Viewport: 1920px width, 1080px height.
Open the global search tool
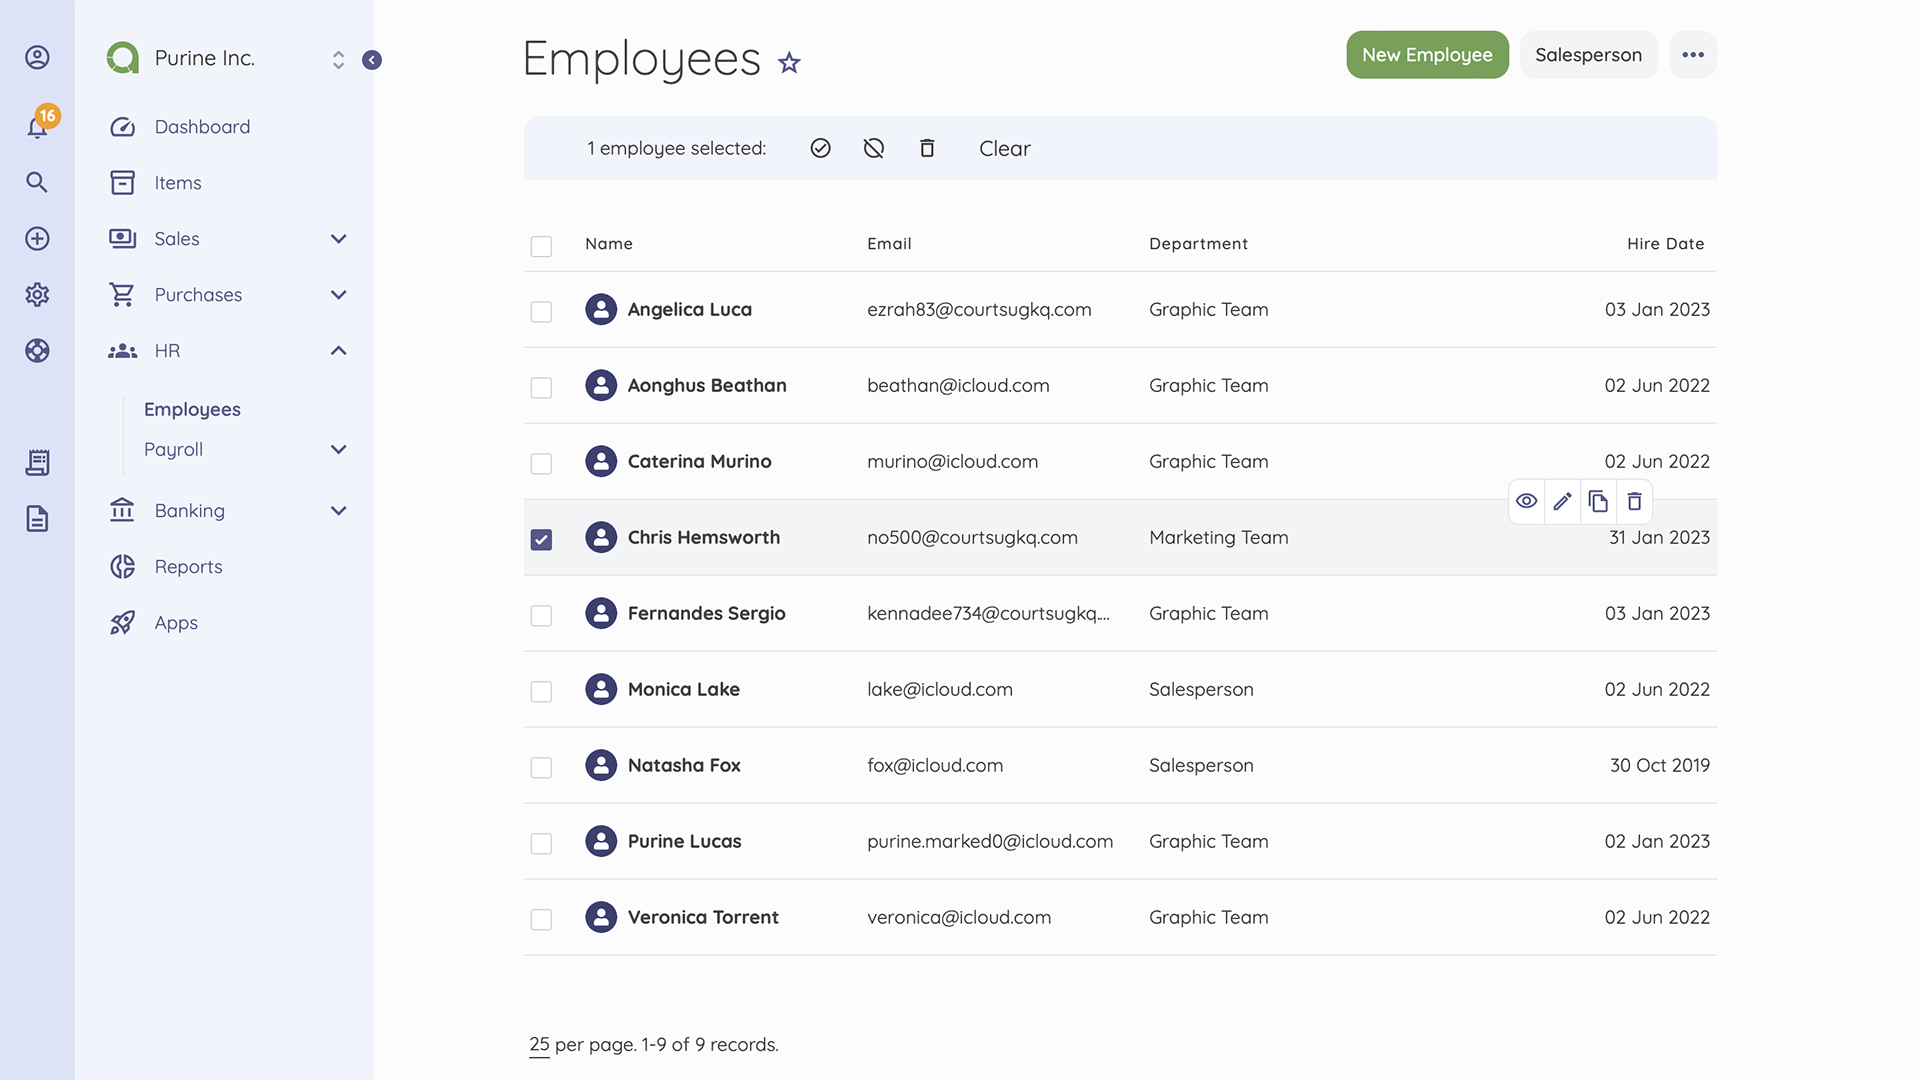click(x=37, y=182)
